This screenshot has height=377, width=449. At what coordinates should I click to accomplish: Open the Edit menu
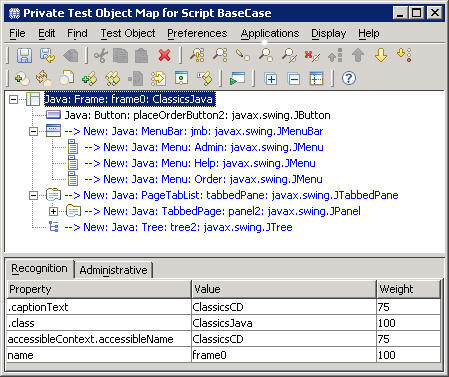coord(46,33)
